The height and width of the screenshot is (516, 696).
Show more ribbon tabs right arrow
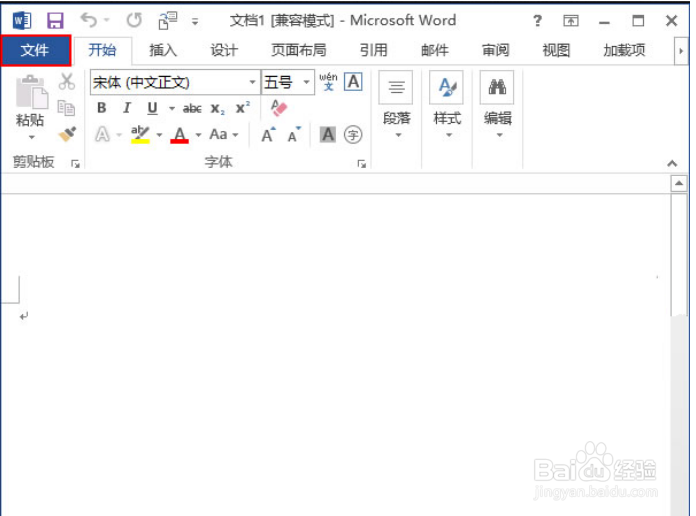(681, 51)
